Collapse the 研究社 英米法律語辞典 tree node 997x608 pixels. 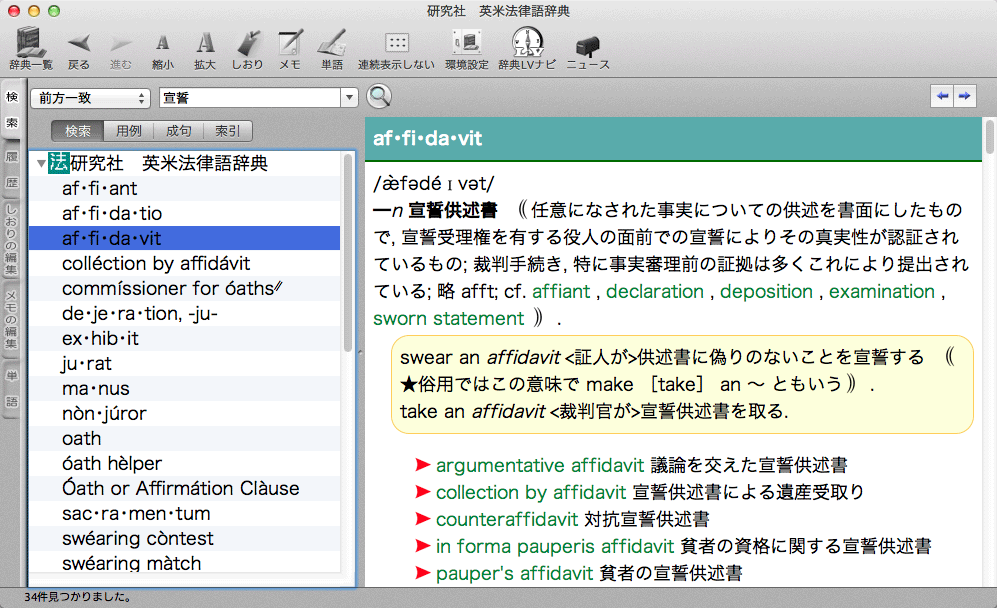pyautogui.click(x=41, y=163)
